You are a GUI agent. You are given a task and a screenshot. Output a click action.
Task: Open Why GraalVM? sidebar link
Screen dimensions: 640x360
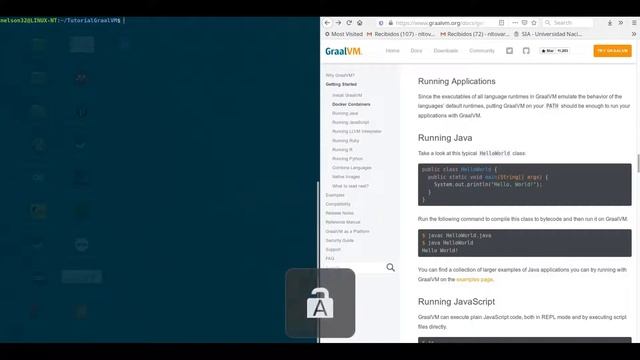point(340,76)
